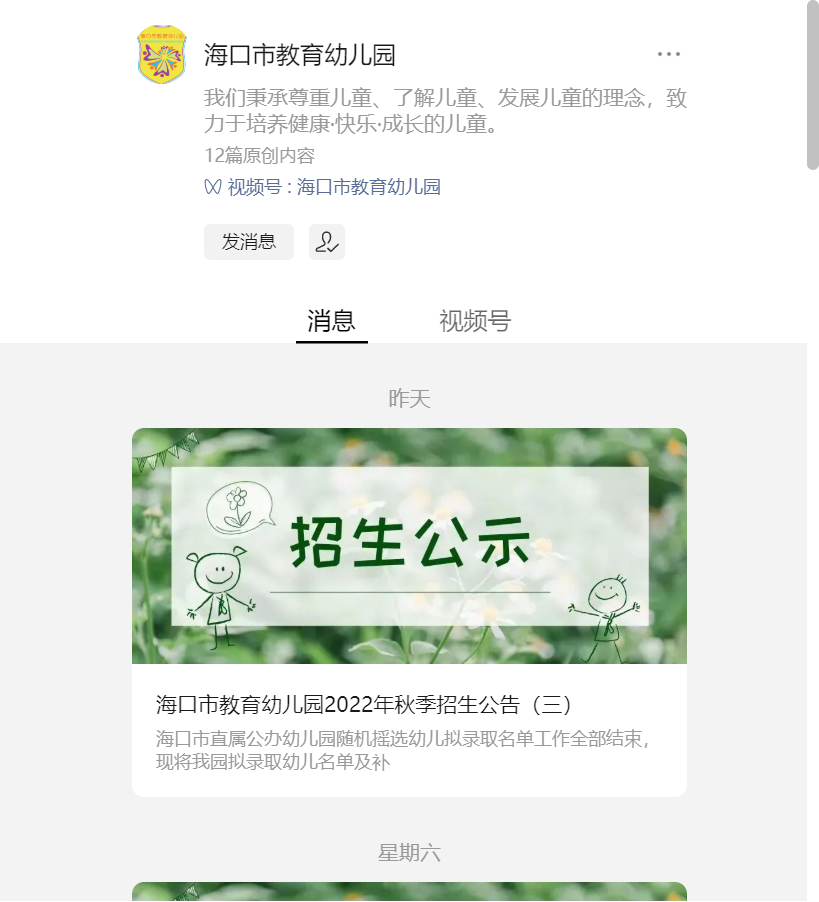819x902 pixels.
Task: Open the 视频号: 海口市教育幼儿园 link
Action: (x=334, y=187)
